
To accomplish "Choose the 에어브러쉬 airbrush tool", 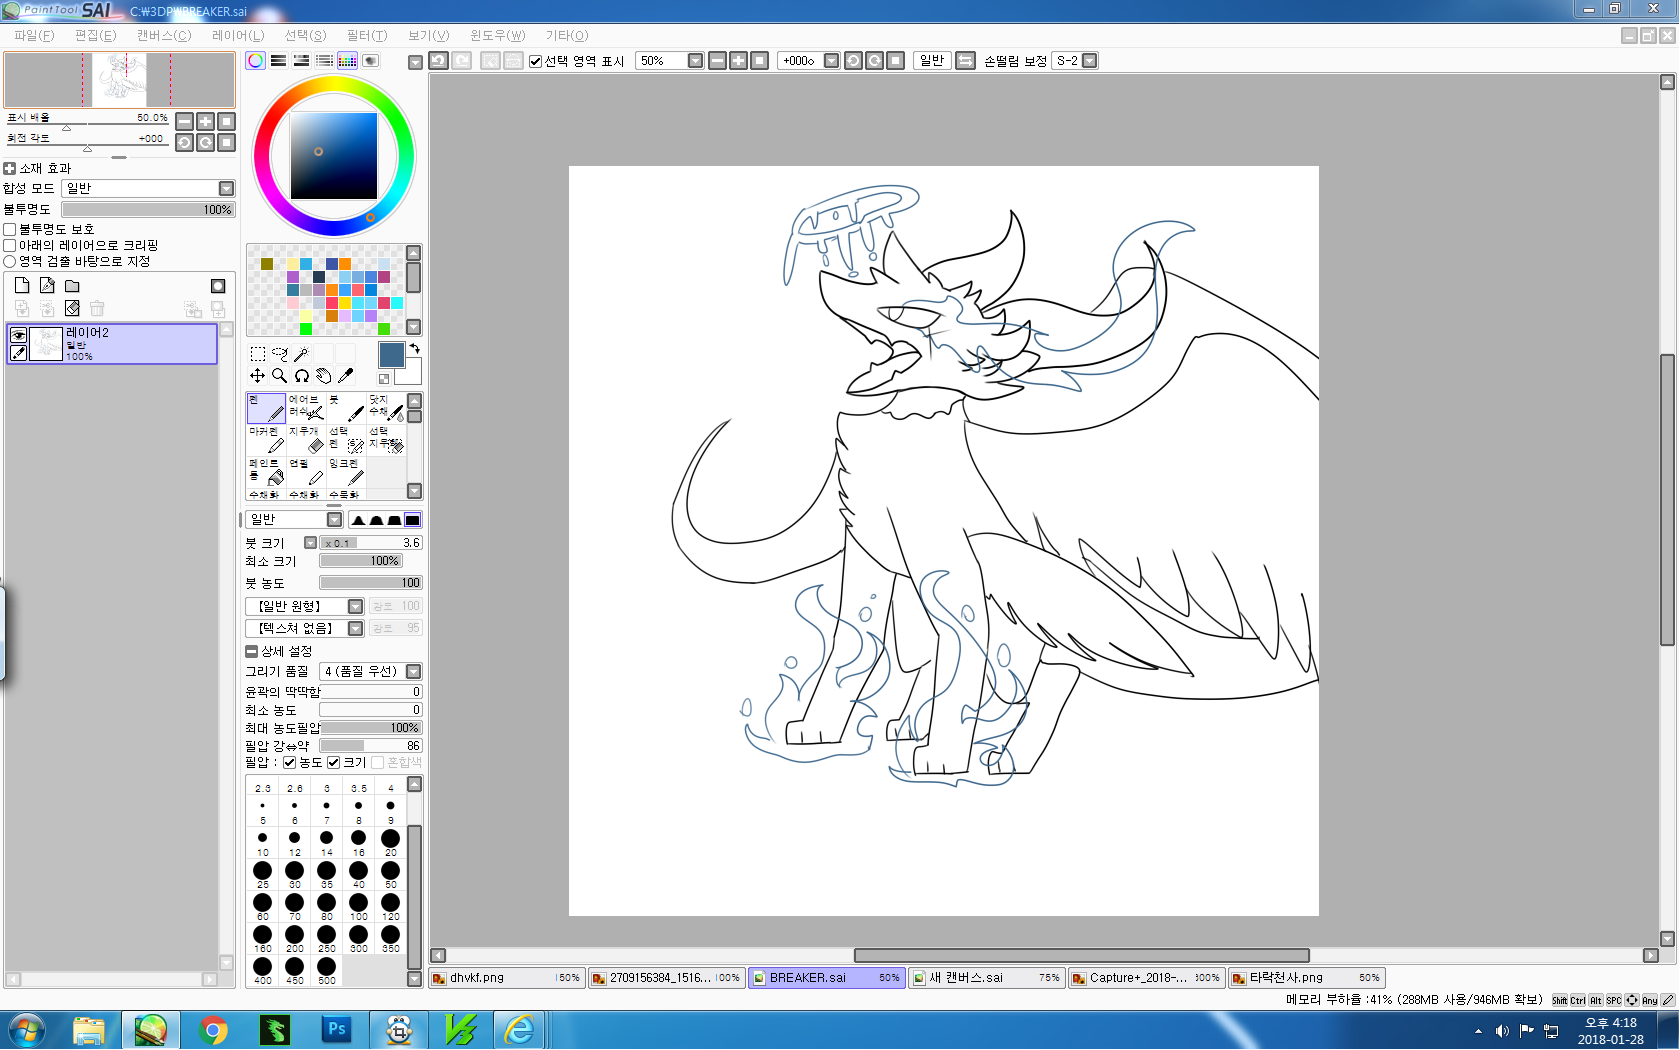I will 306,408.
